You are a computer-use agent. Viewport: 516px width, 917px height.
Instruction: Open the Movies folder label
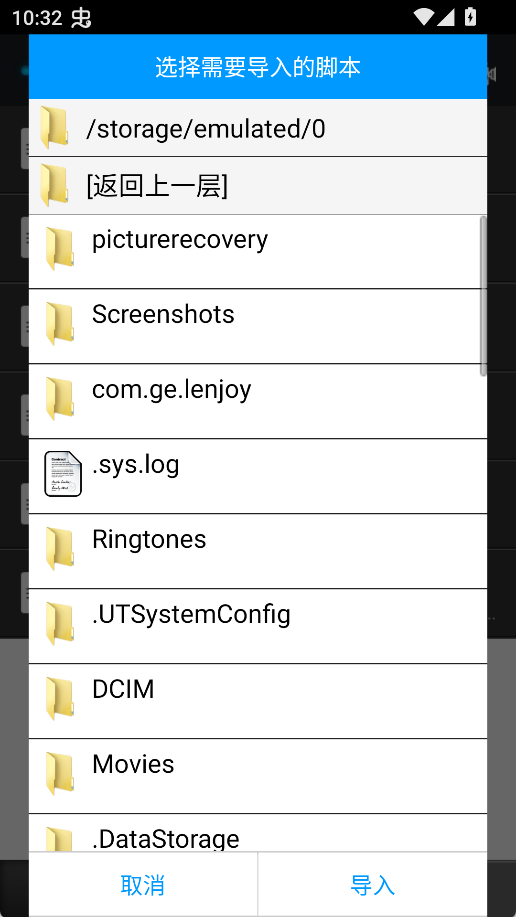tap(133, 764)
